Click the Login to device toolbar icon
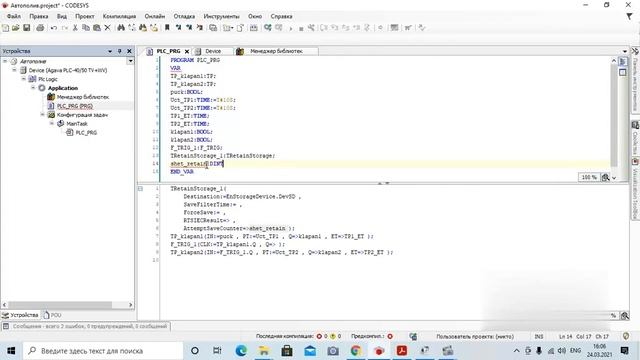Image resolution: width=640 pixels, height=360 pixels. click(267, 28)
